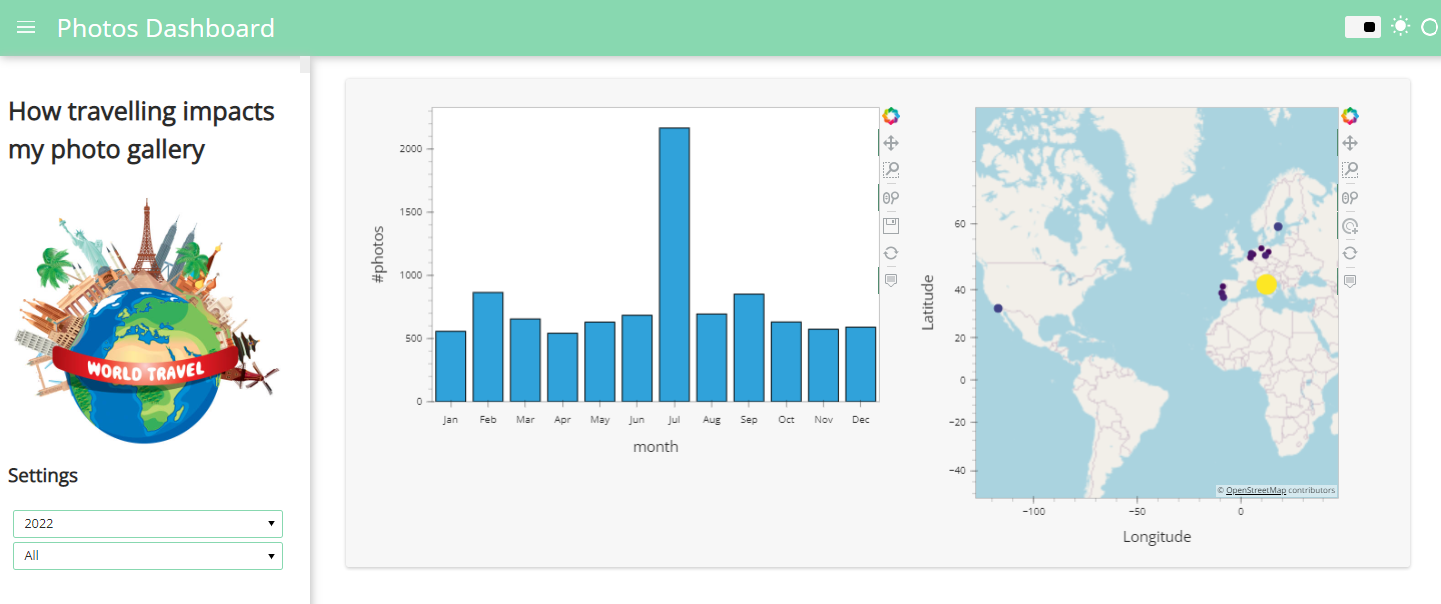This screenshot has width=1441, height=604.
Task: Open the hamburger sidebar menu
Action: click(26, 28)
